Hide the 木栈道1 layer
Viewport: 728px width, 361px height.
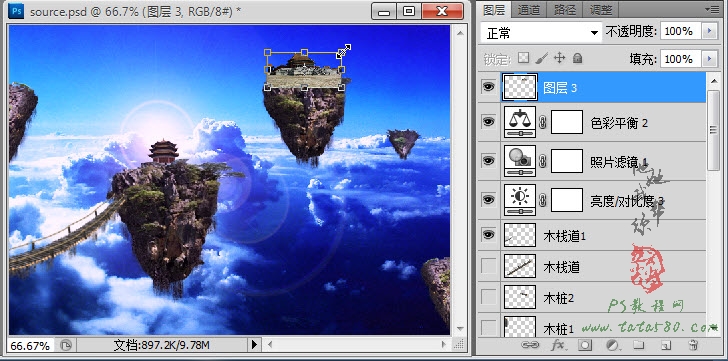tap(488, 235)
